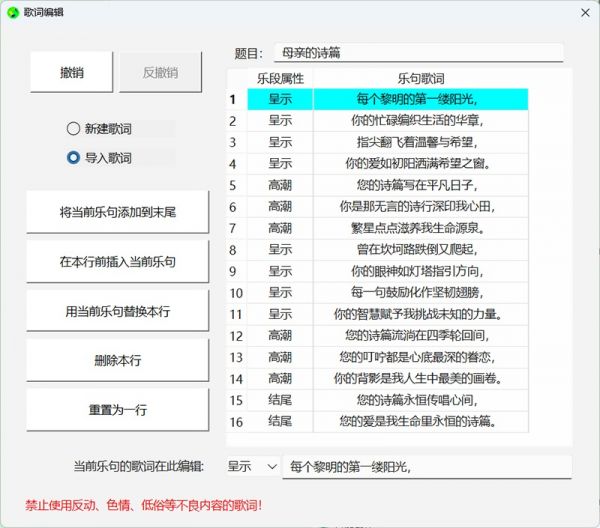Image resolution: width=600 pixels, height=528 pixels.
Task: Close the 歌词编辑 window
Action: [585, 13]
